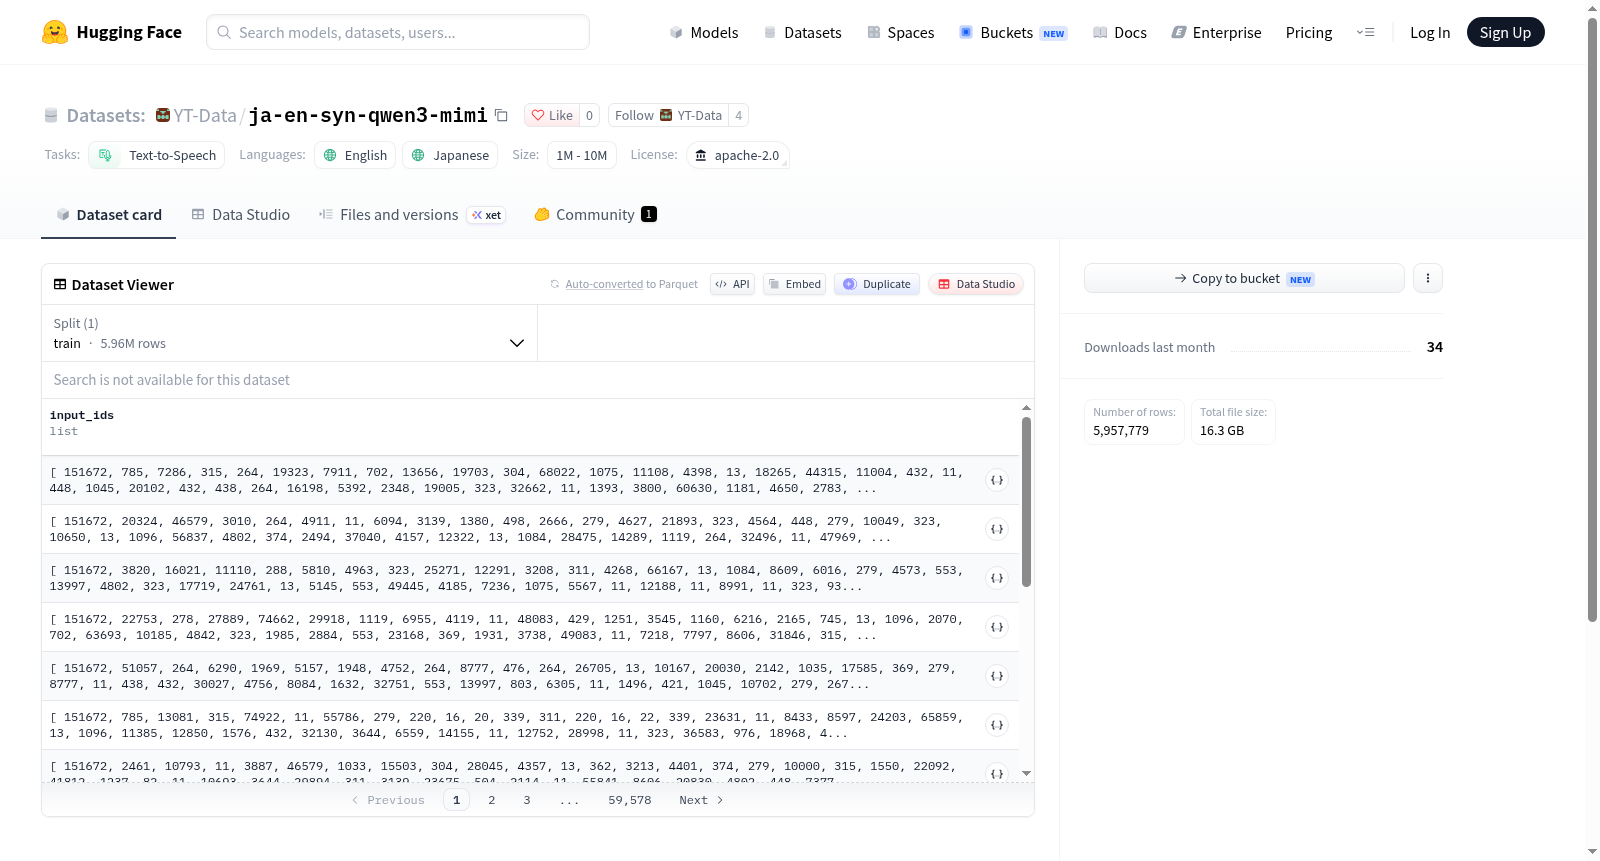This screenshot has height=861, width=1600.
Task: Open the Community tab
Action: pos(596,215)
